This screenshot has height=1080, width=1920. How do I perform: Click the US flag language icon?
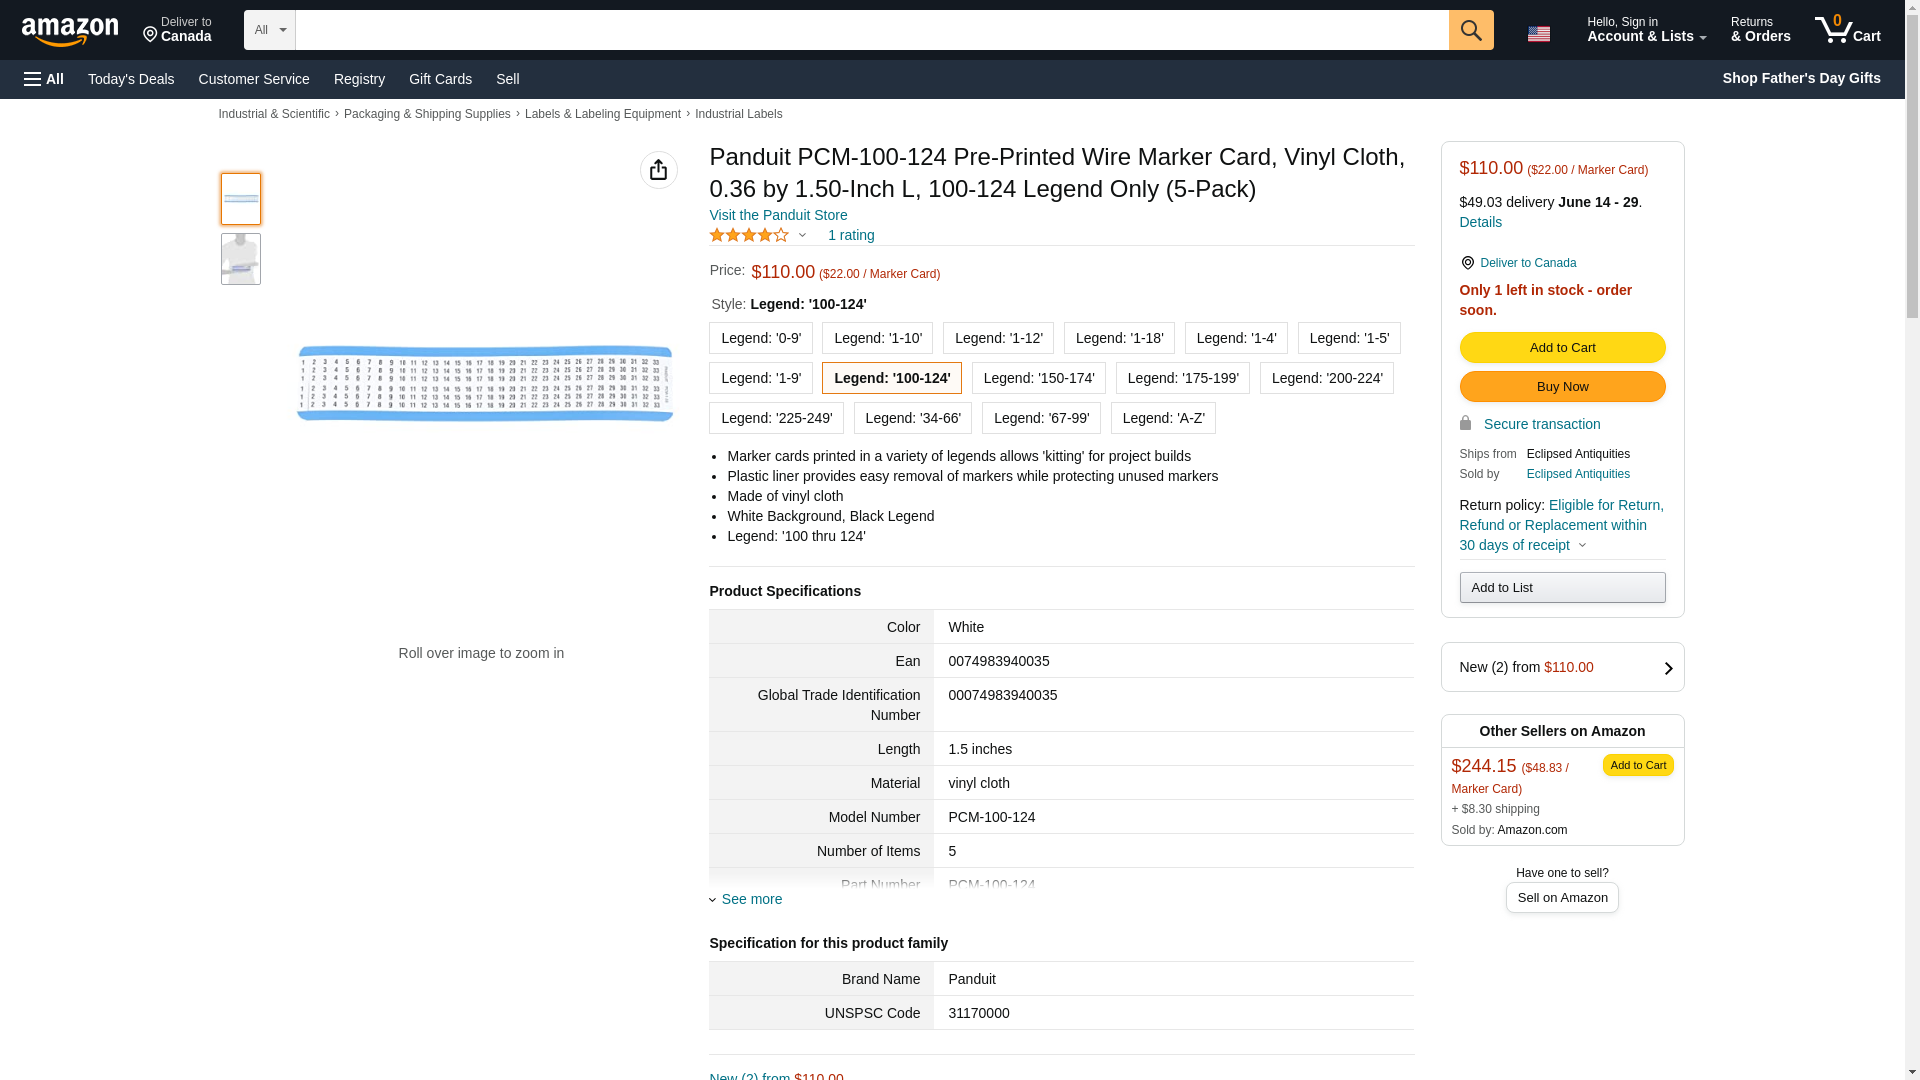[1538, 33]
